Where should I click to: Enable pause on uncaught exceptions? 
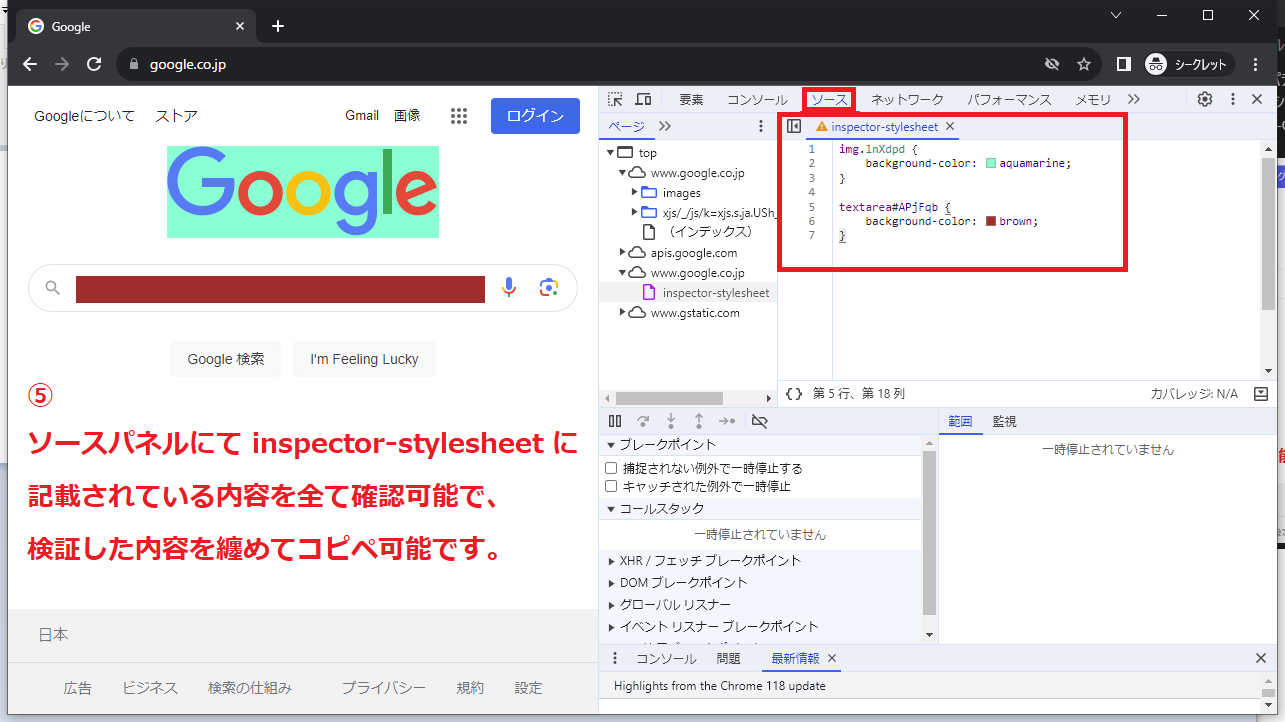tap(611, 467)
